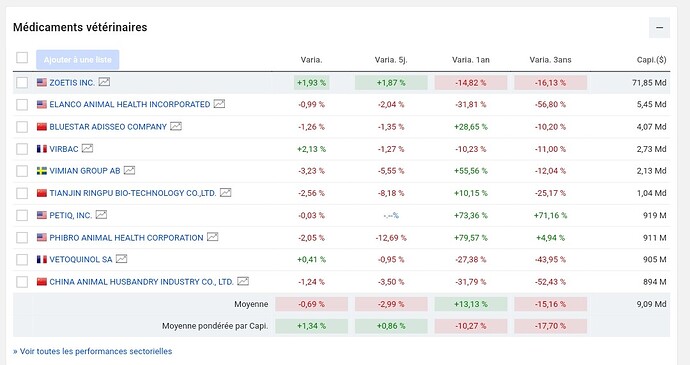Open chart icon beside ELANCO ANIMAL HEALTH INCORPORATED
690x365 pixels.
[219, 104]
